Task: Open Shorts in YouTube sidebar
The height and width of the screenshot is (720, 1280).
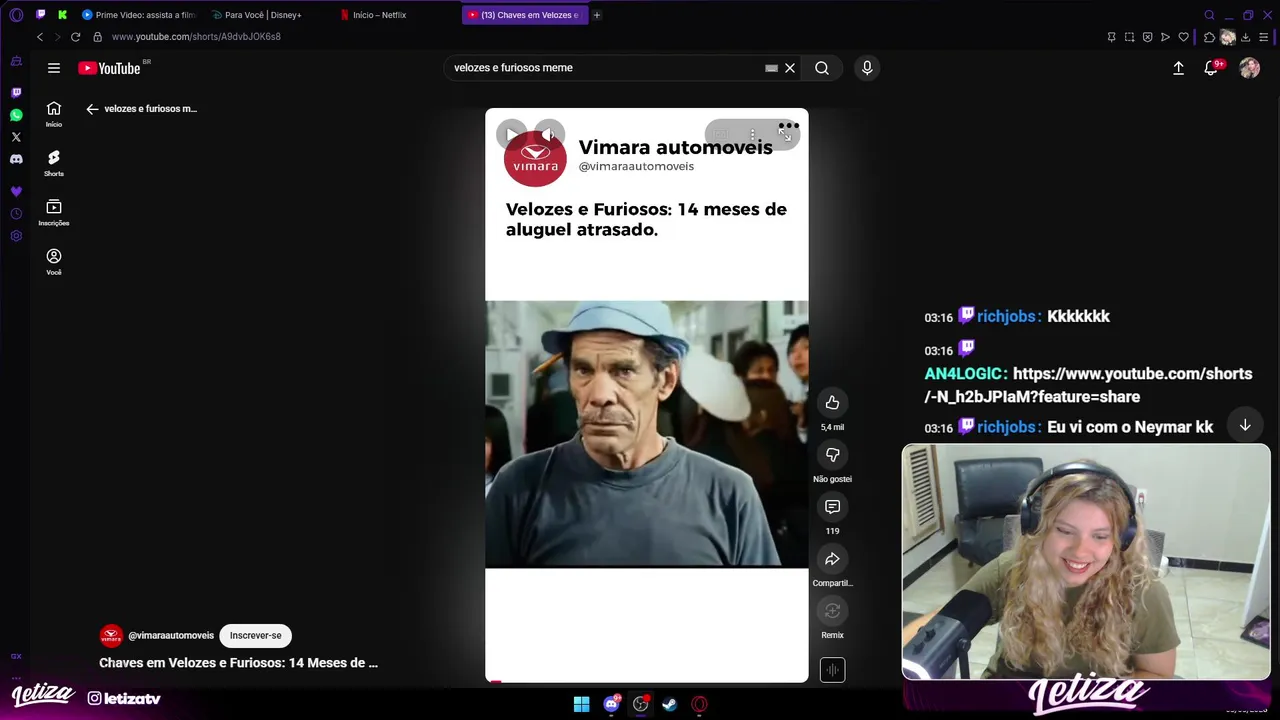Action: (x=54, y=163)
